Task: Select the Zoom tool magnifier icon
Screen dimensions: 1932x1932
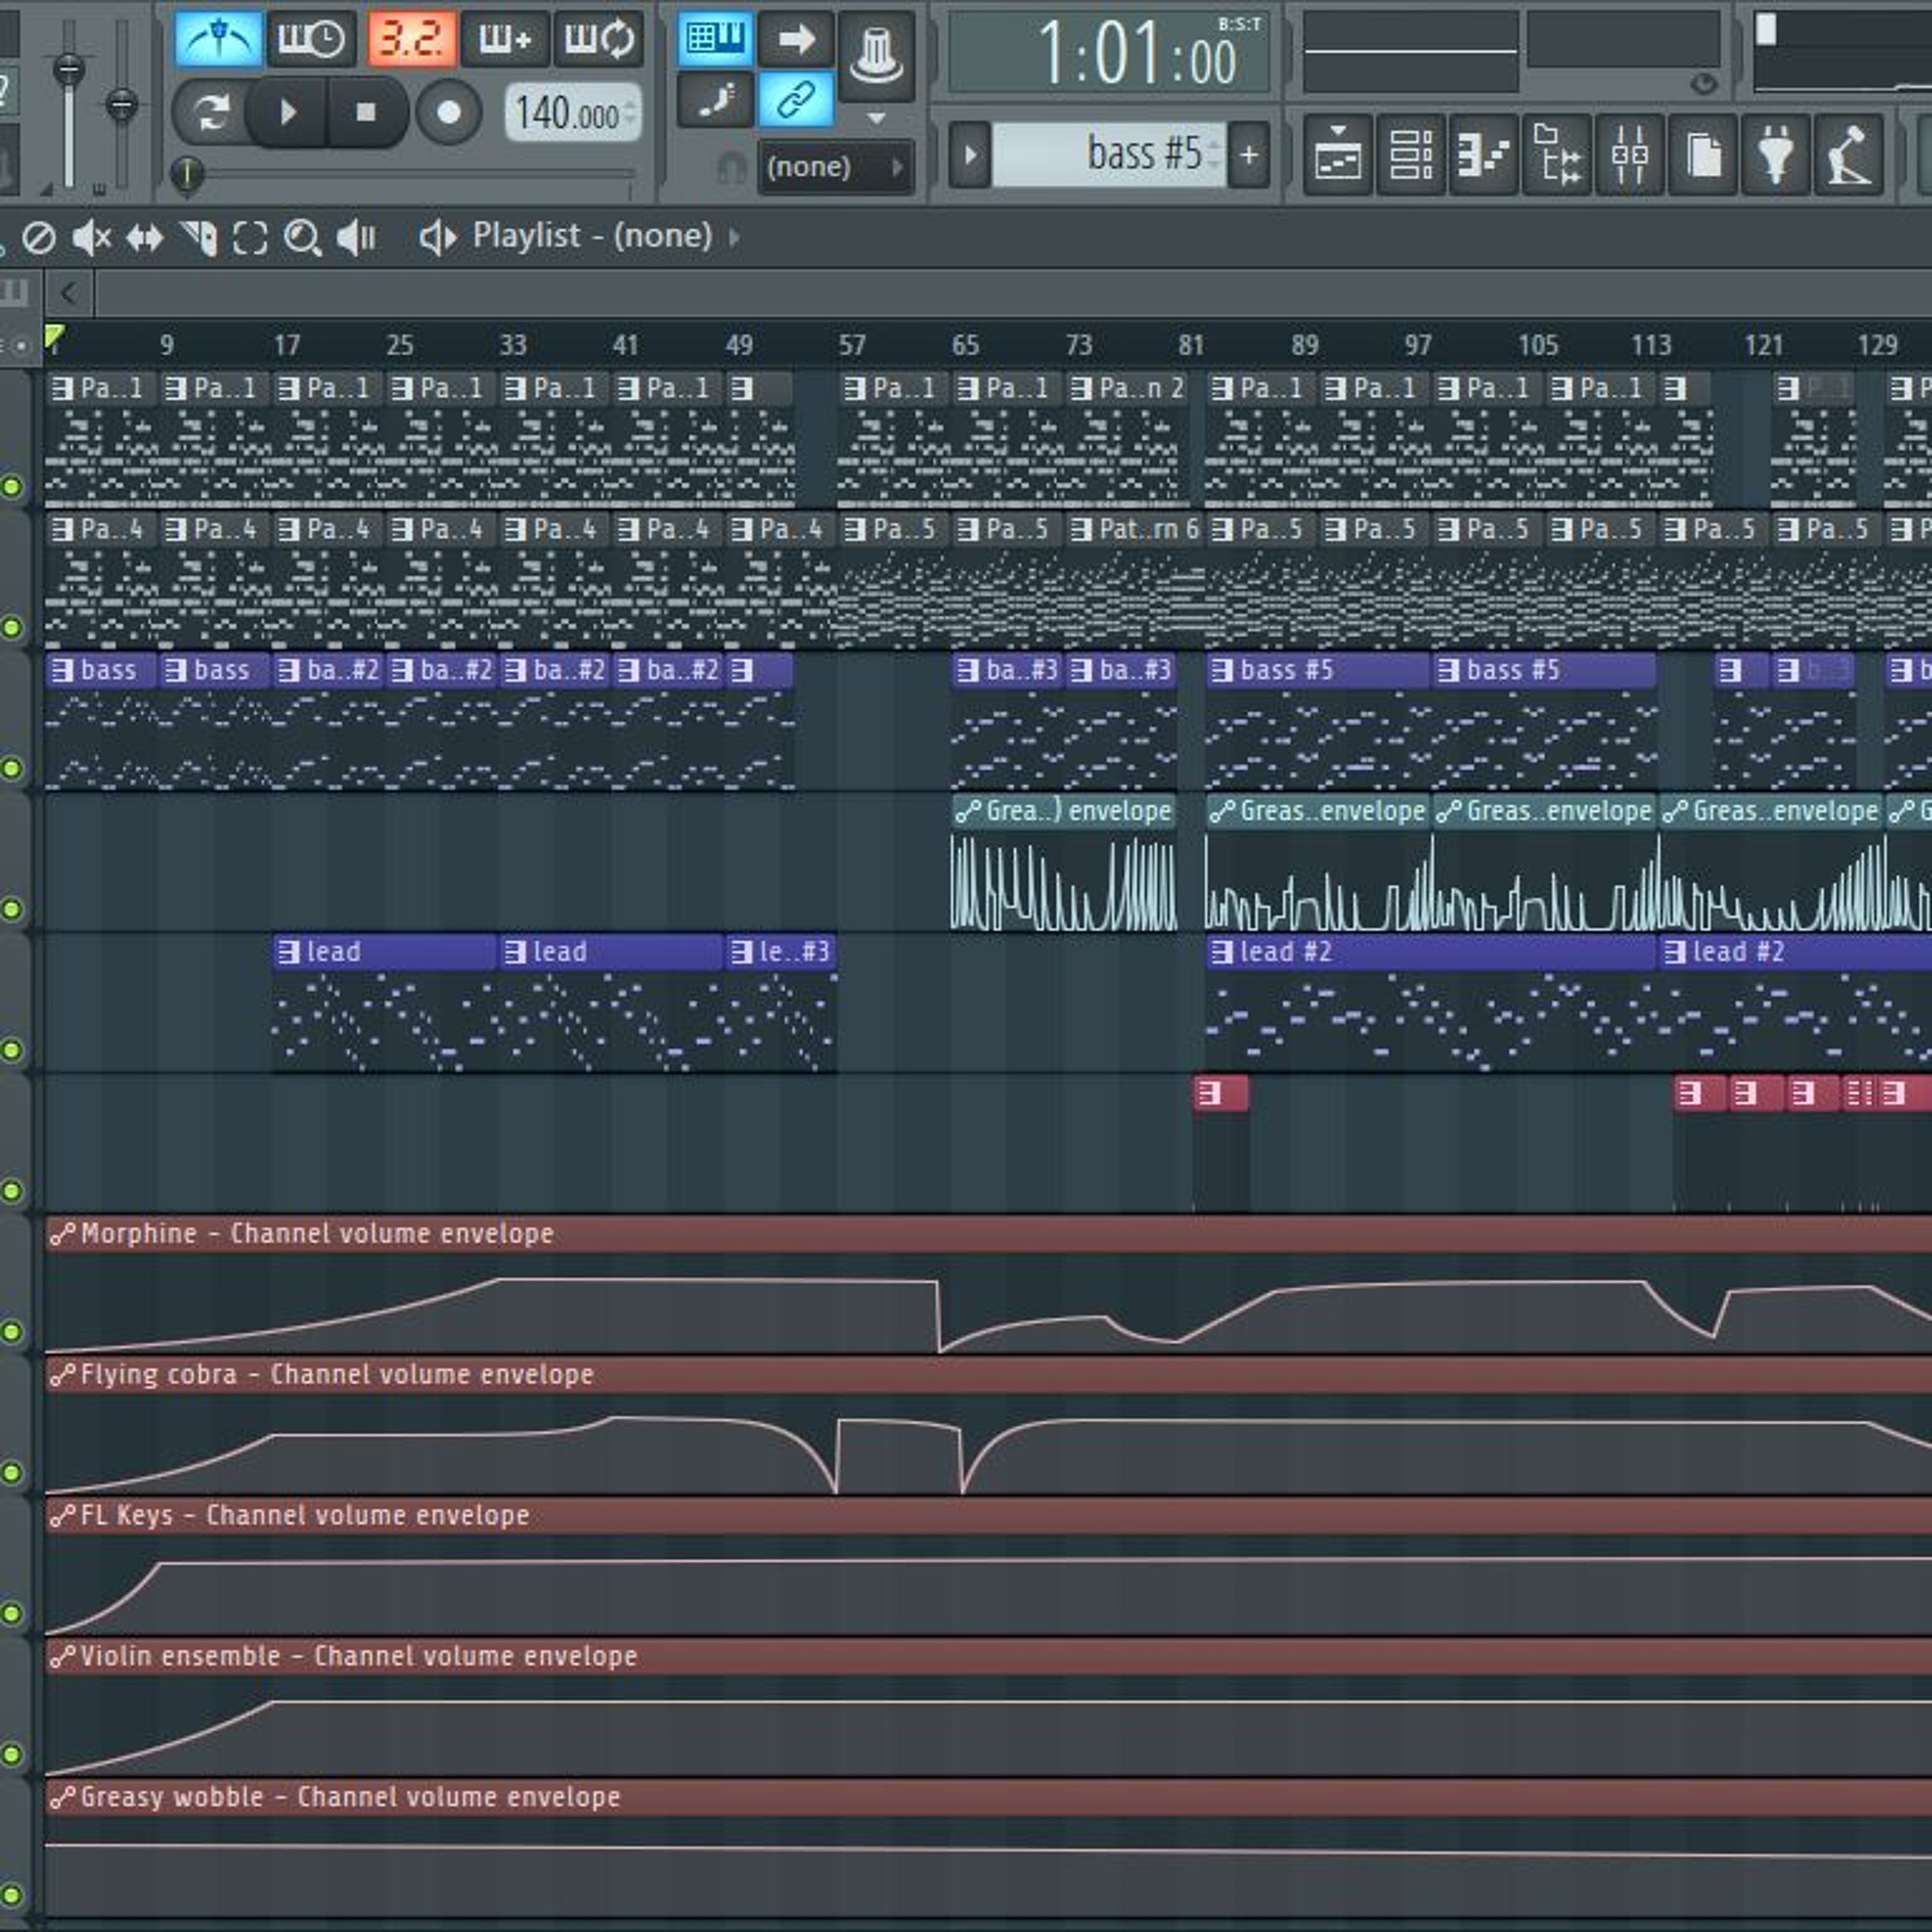Action: click(x=302, y=238)
